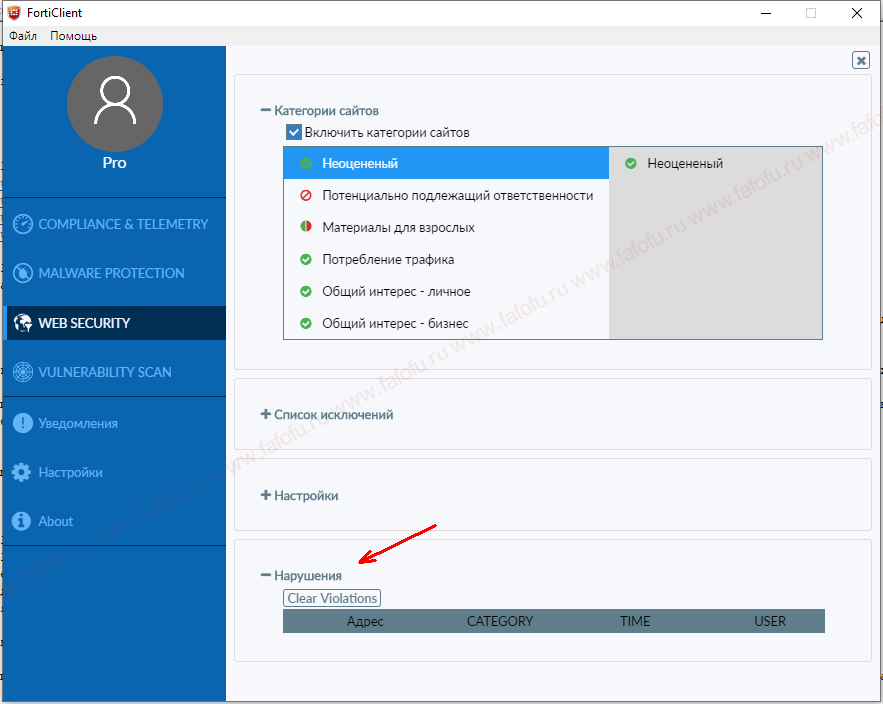Select Потребление трафика category

point(446,259)
